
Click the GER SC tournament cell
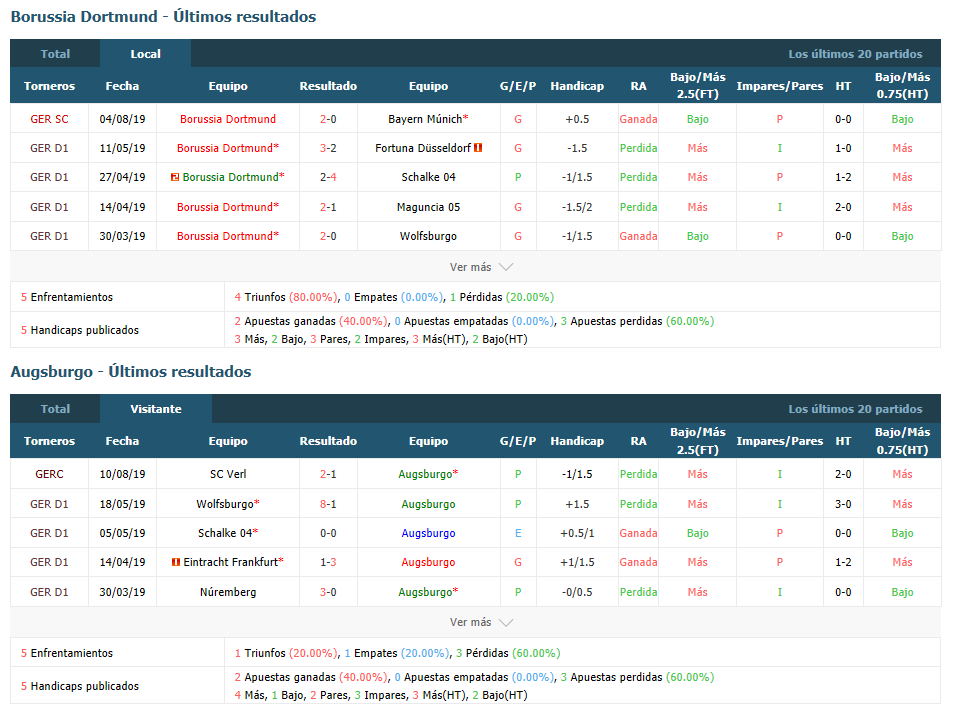49,119
